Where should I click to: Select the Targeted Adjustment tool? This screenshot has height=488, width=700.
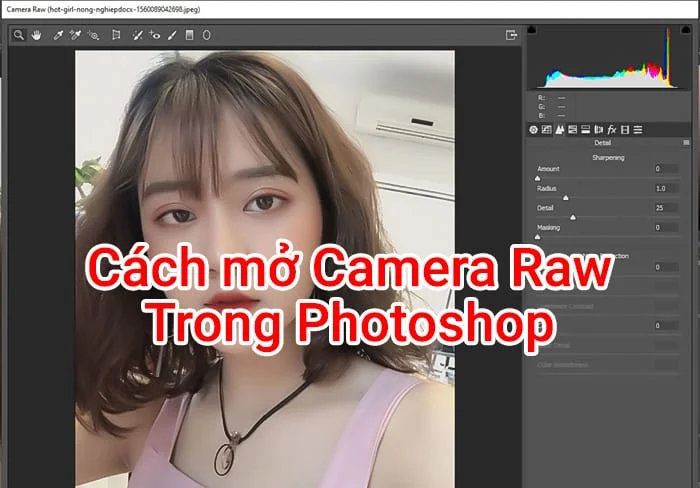coord(93,35)
